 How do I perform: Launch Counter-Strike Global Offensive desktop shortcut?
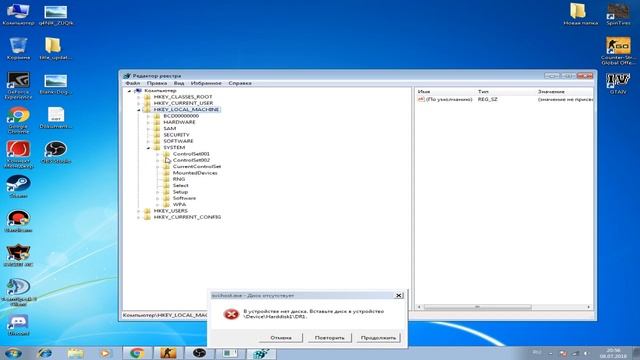(x=618, y=50)
